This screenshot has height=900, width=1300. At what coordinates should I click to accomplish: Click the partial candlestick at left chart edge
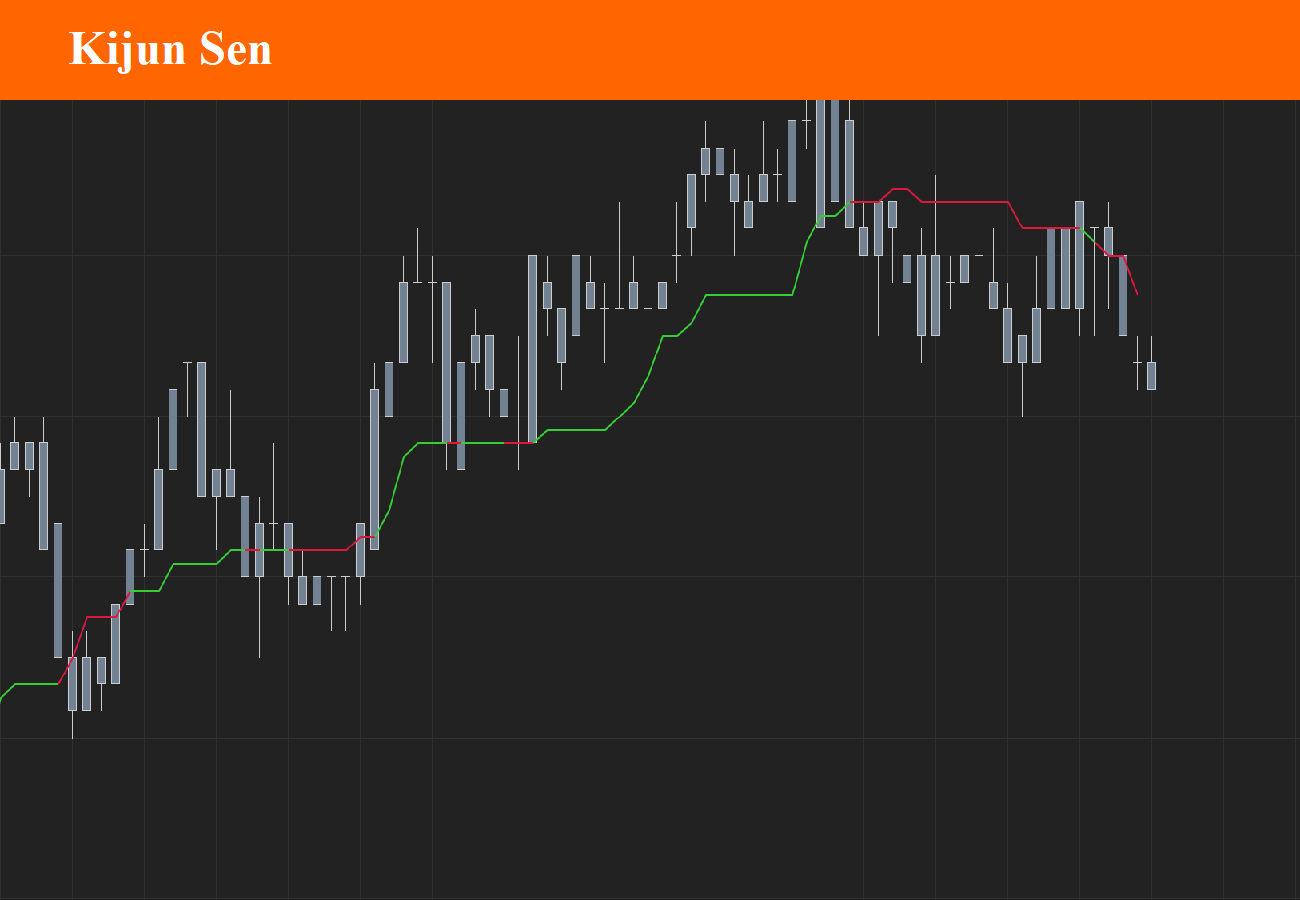tap(1, 496)
